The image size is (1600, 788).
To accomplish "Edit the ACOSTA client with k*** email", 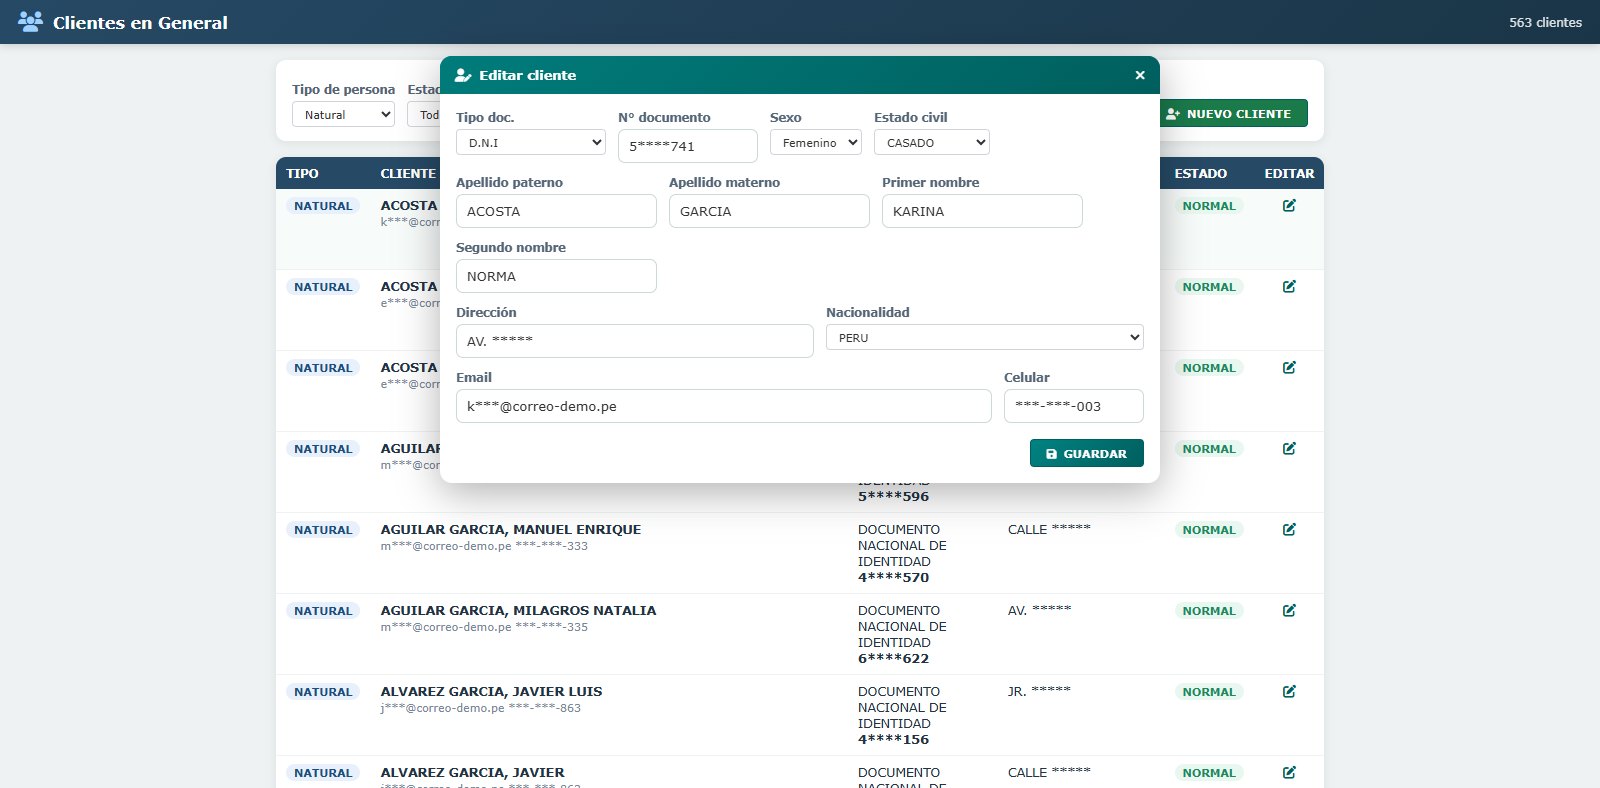I will pyautogui.click(x=1289, y=206).
